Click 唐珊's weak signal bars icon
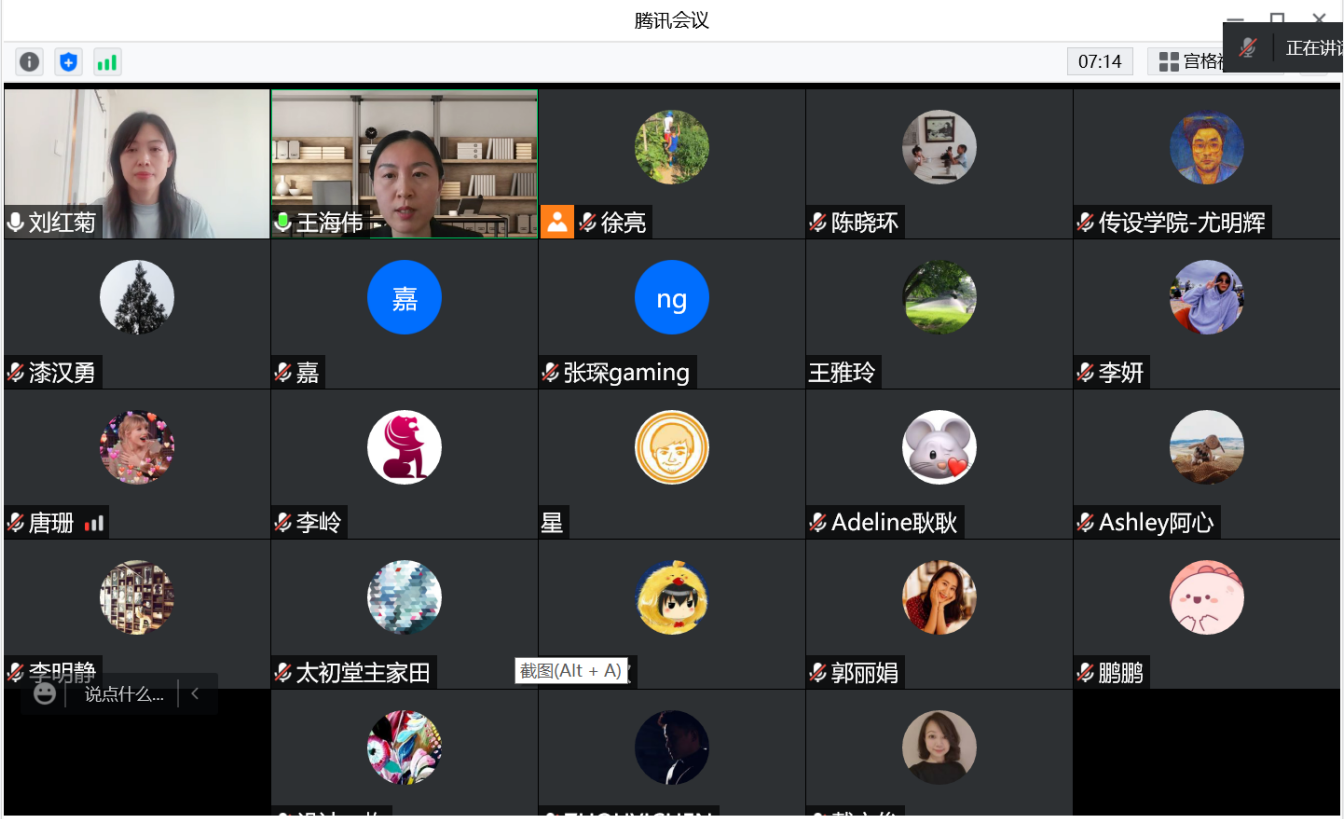Screen dimensions: 1344x819 [94, 523]
